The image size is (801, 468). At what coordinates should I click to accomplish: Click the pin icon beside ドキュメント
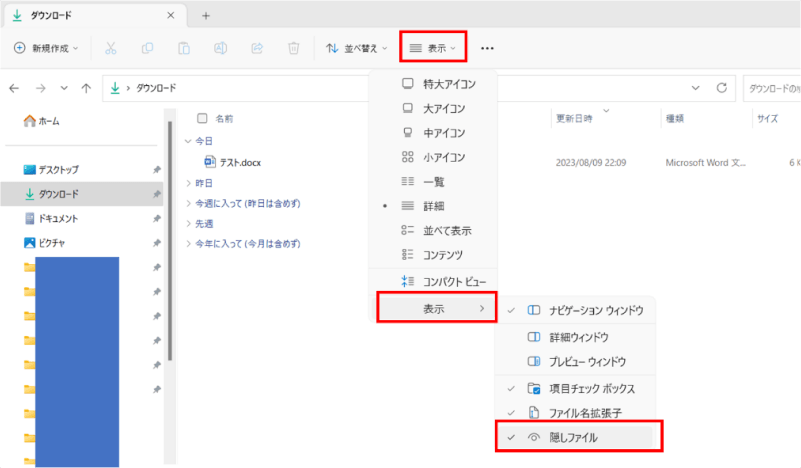click(157, 219)
